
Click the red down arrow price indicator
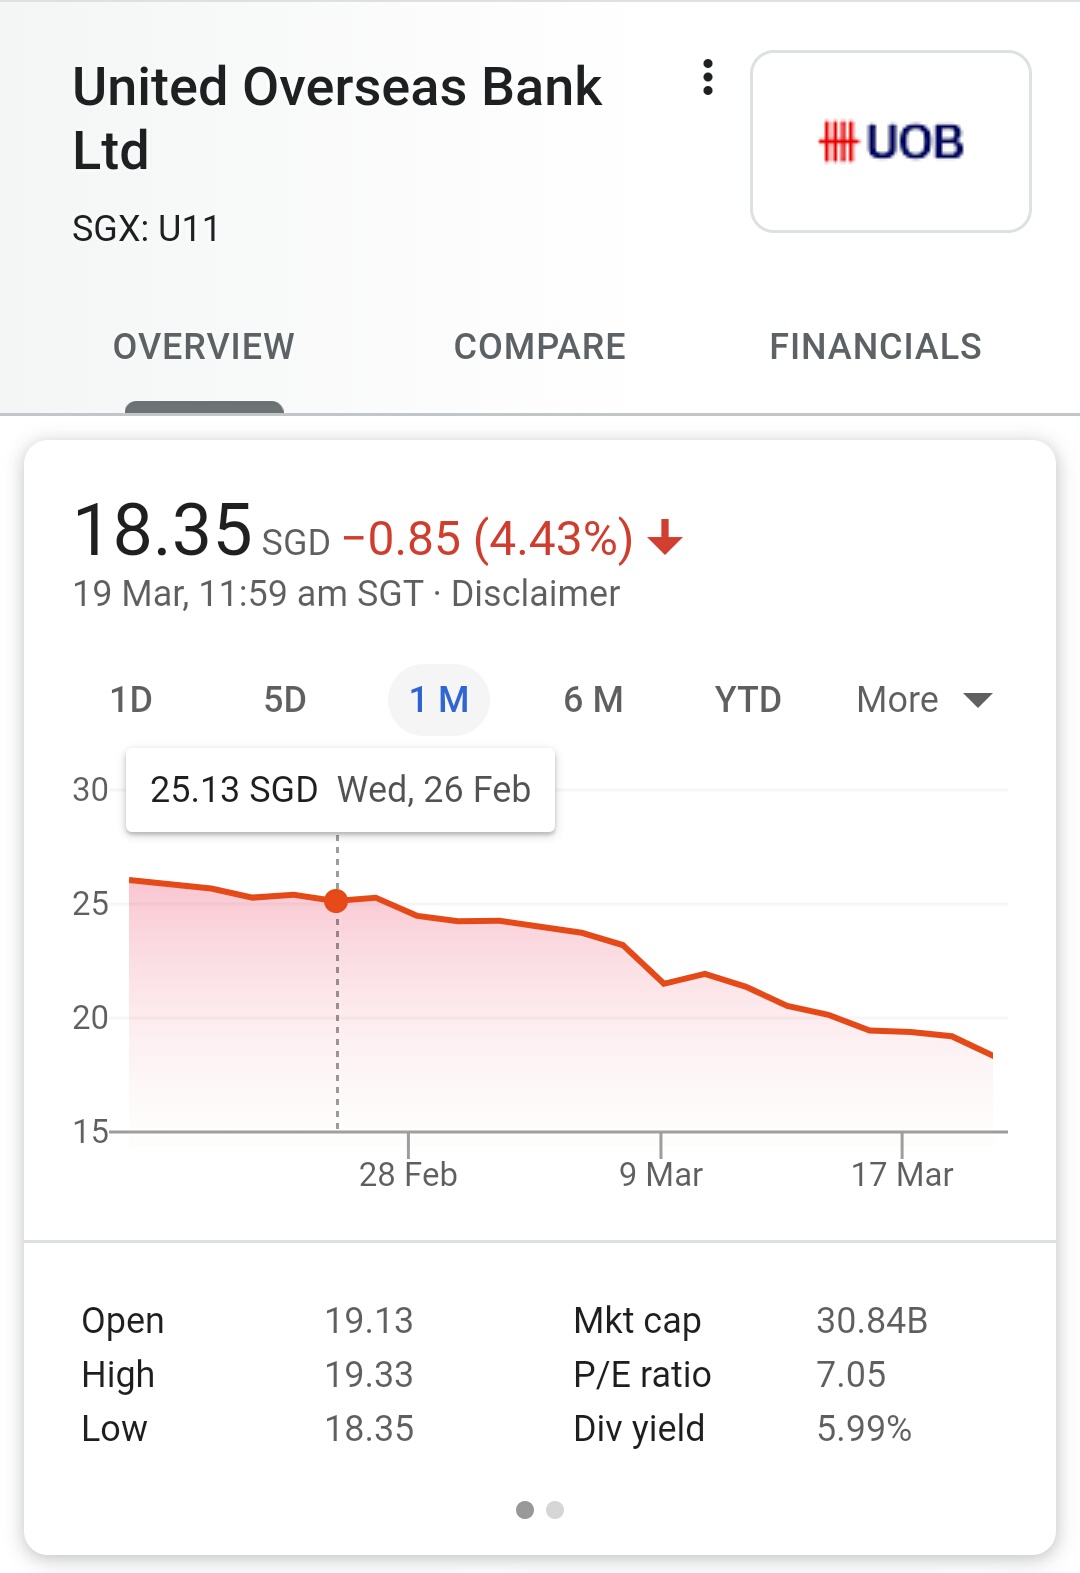[x=665, y=539]
